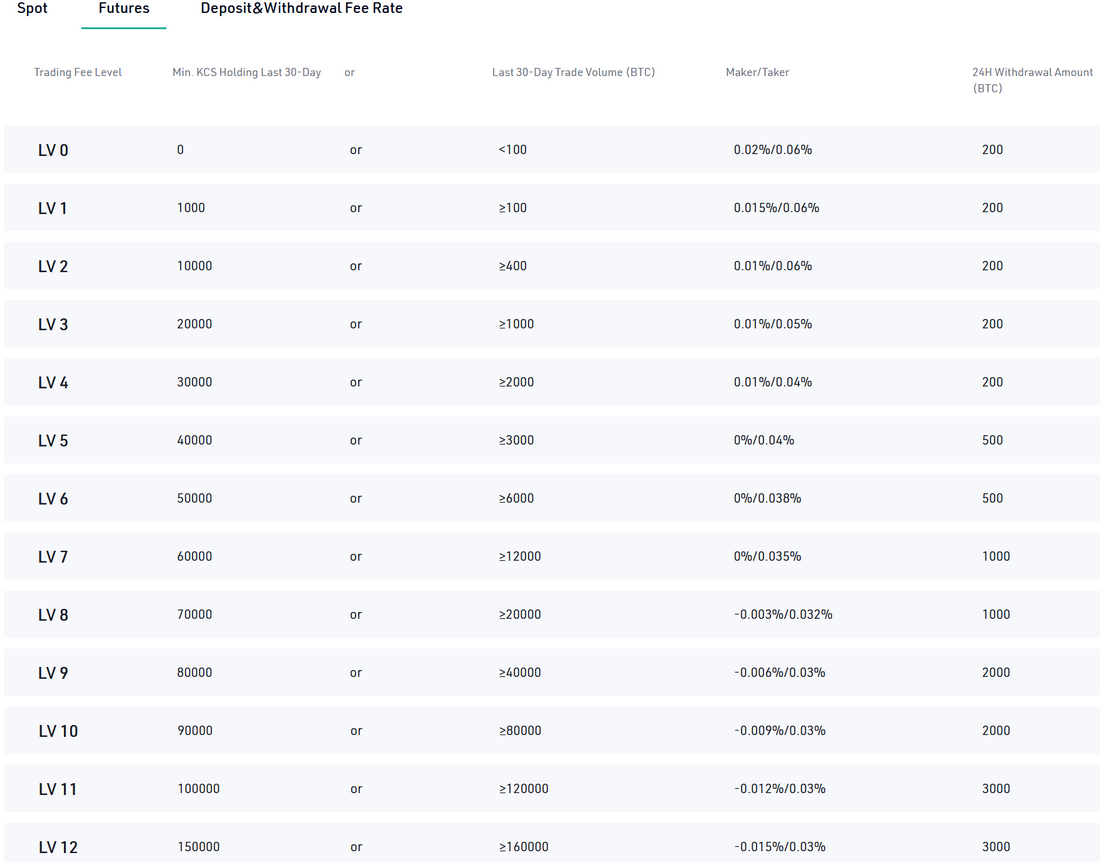Click the -0.009%/0.03% fee value
This screenshot has height=862, width=1100.
click(780, 731)
